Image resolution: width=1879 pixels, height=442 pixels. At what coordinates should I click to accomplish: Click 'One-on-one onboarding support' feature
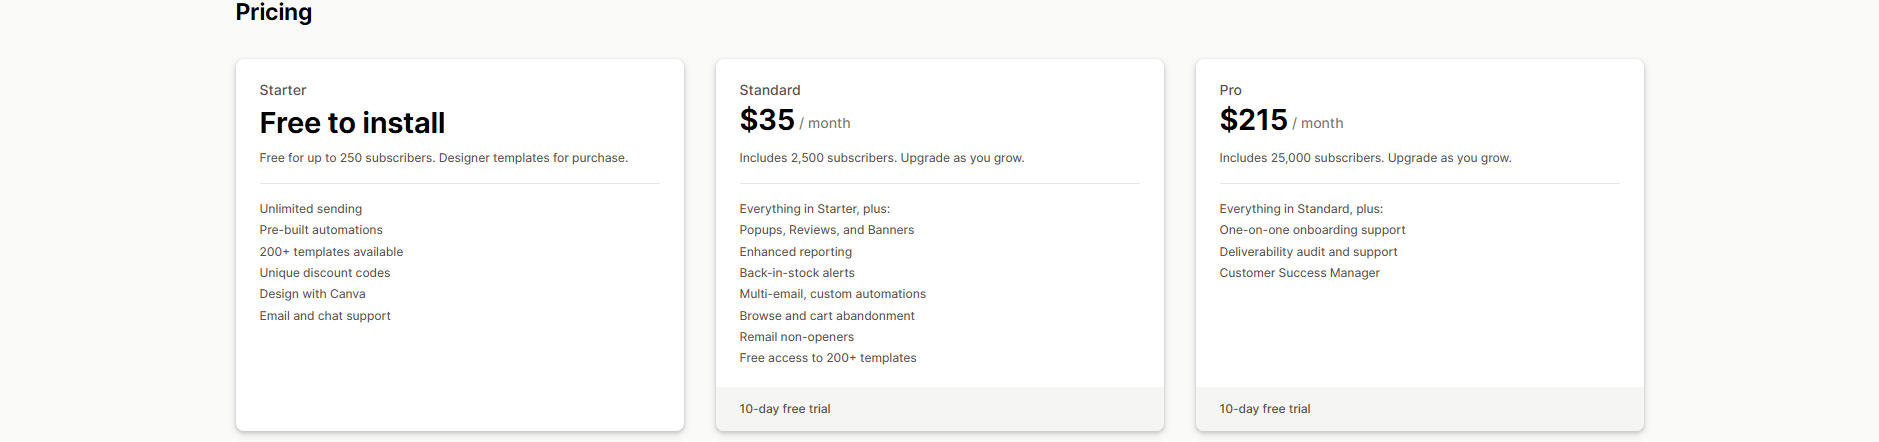[1312, 230]
